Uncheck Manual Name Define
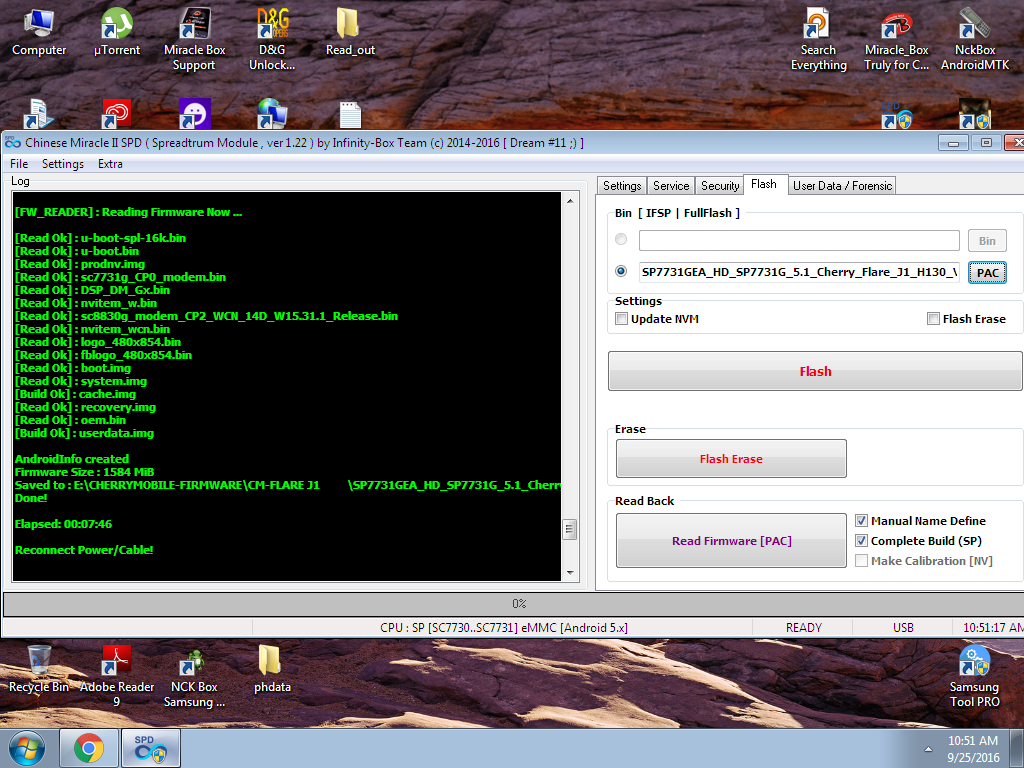 click(861, 521)
